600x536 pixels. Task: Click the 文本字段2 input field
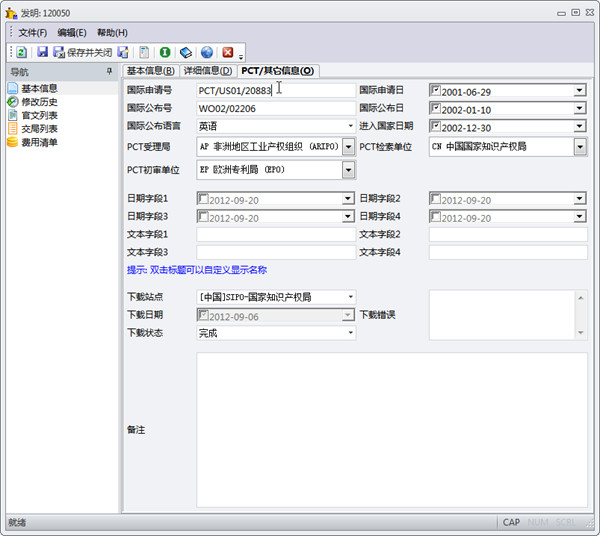[x=508, y=234]
